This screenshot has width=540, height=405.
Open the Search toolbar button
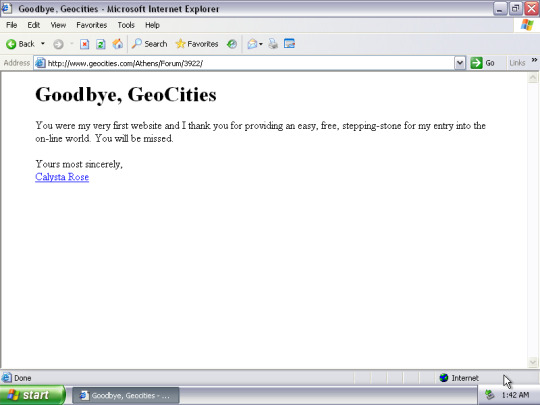click(x=149, y=44)
